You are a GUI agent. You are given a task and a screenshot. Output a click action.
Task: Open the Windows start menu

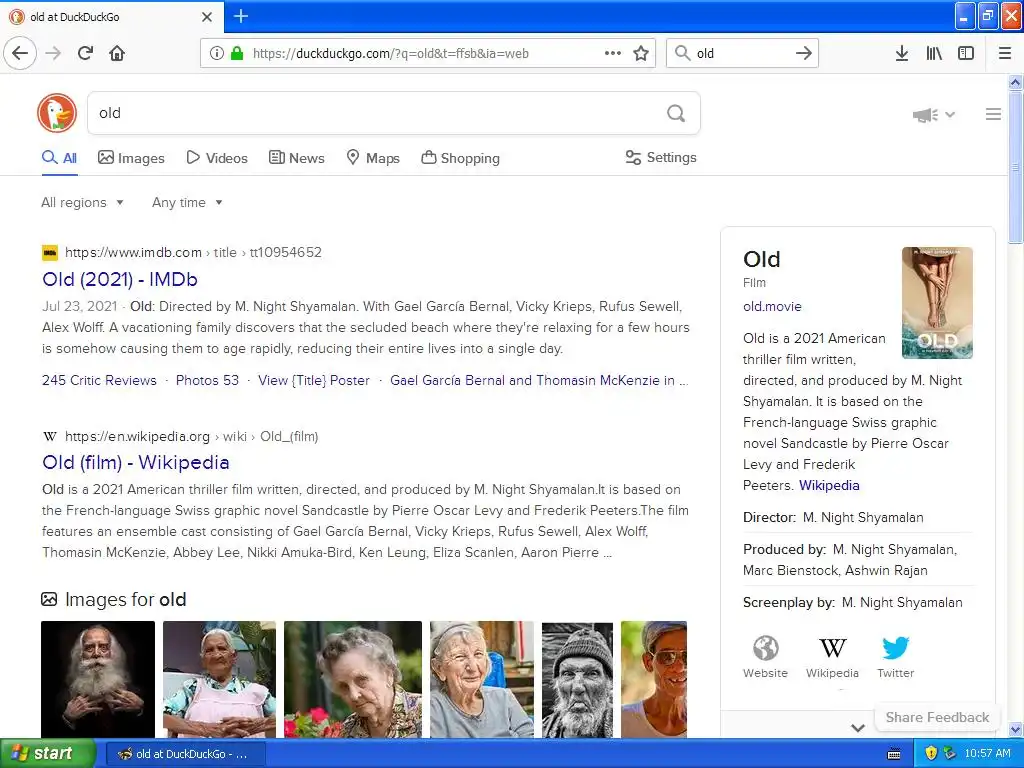(48, 754)
